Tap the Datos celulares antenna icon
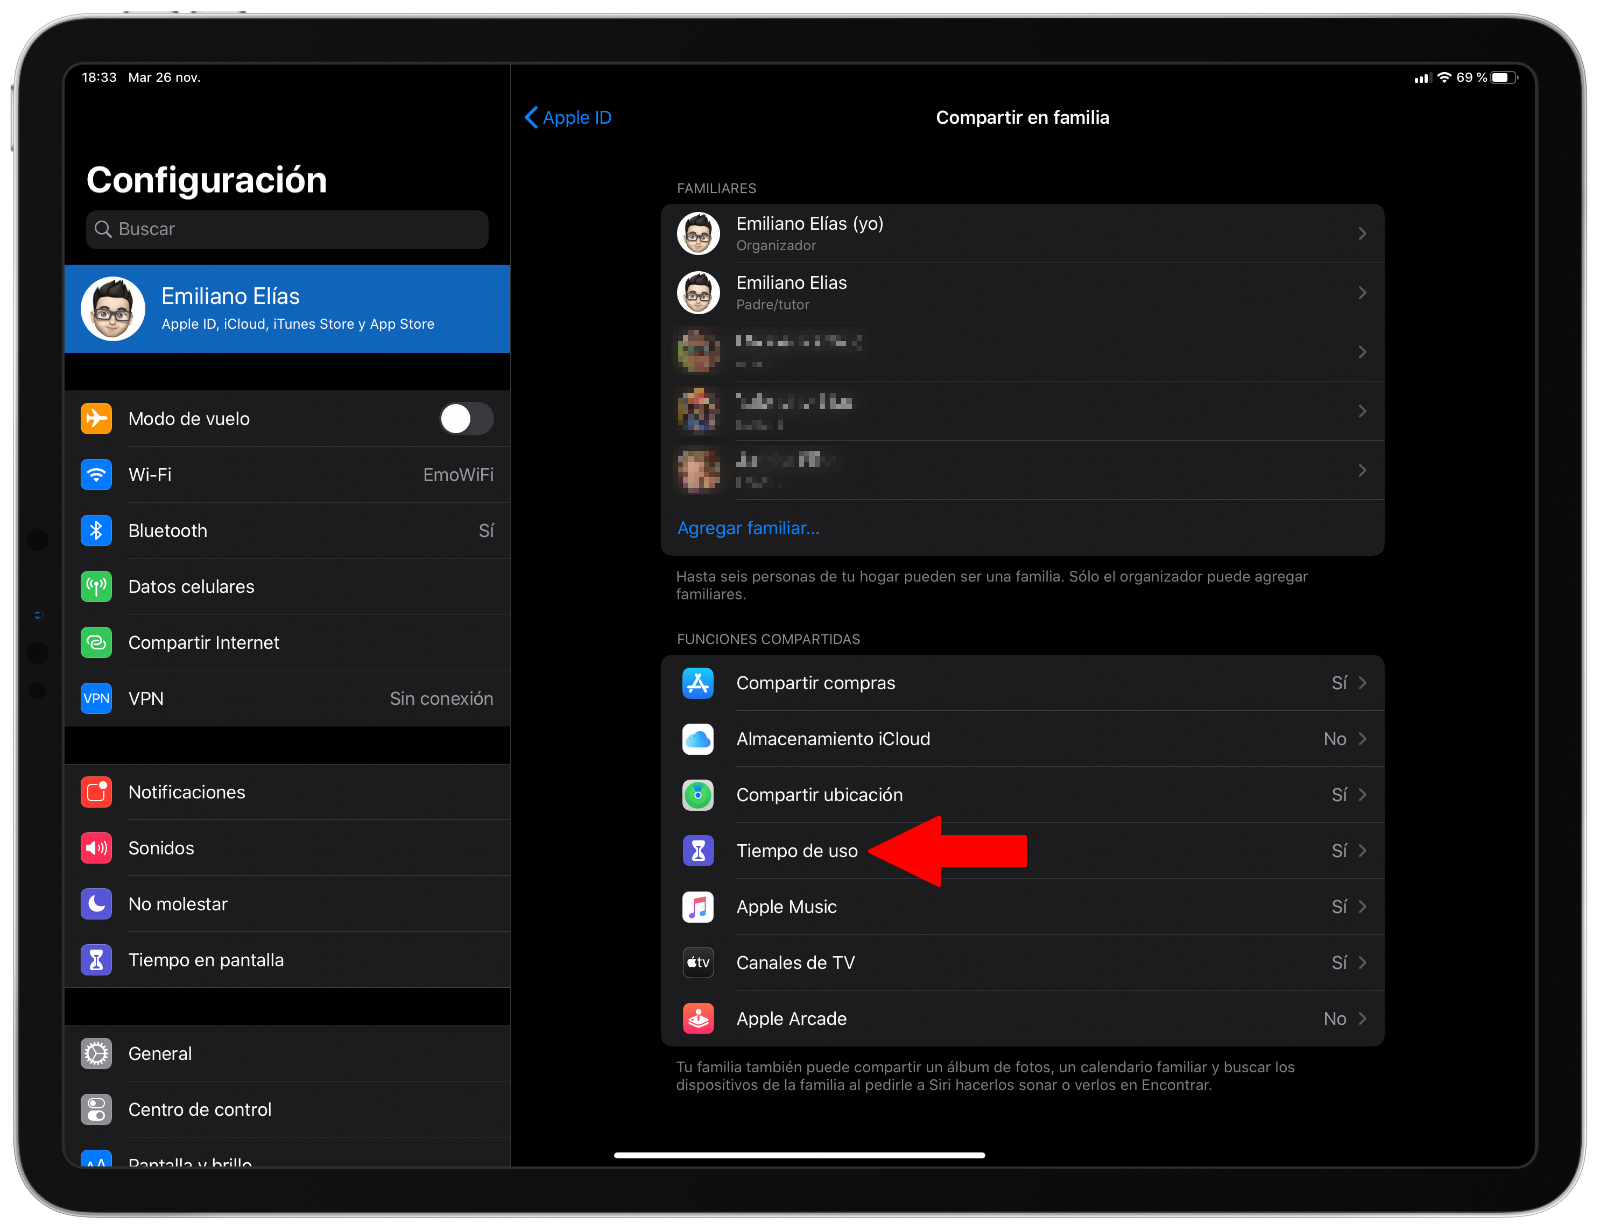This screenshot has height=1231, width=1600. coord(96,586)
